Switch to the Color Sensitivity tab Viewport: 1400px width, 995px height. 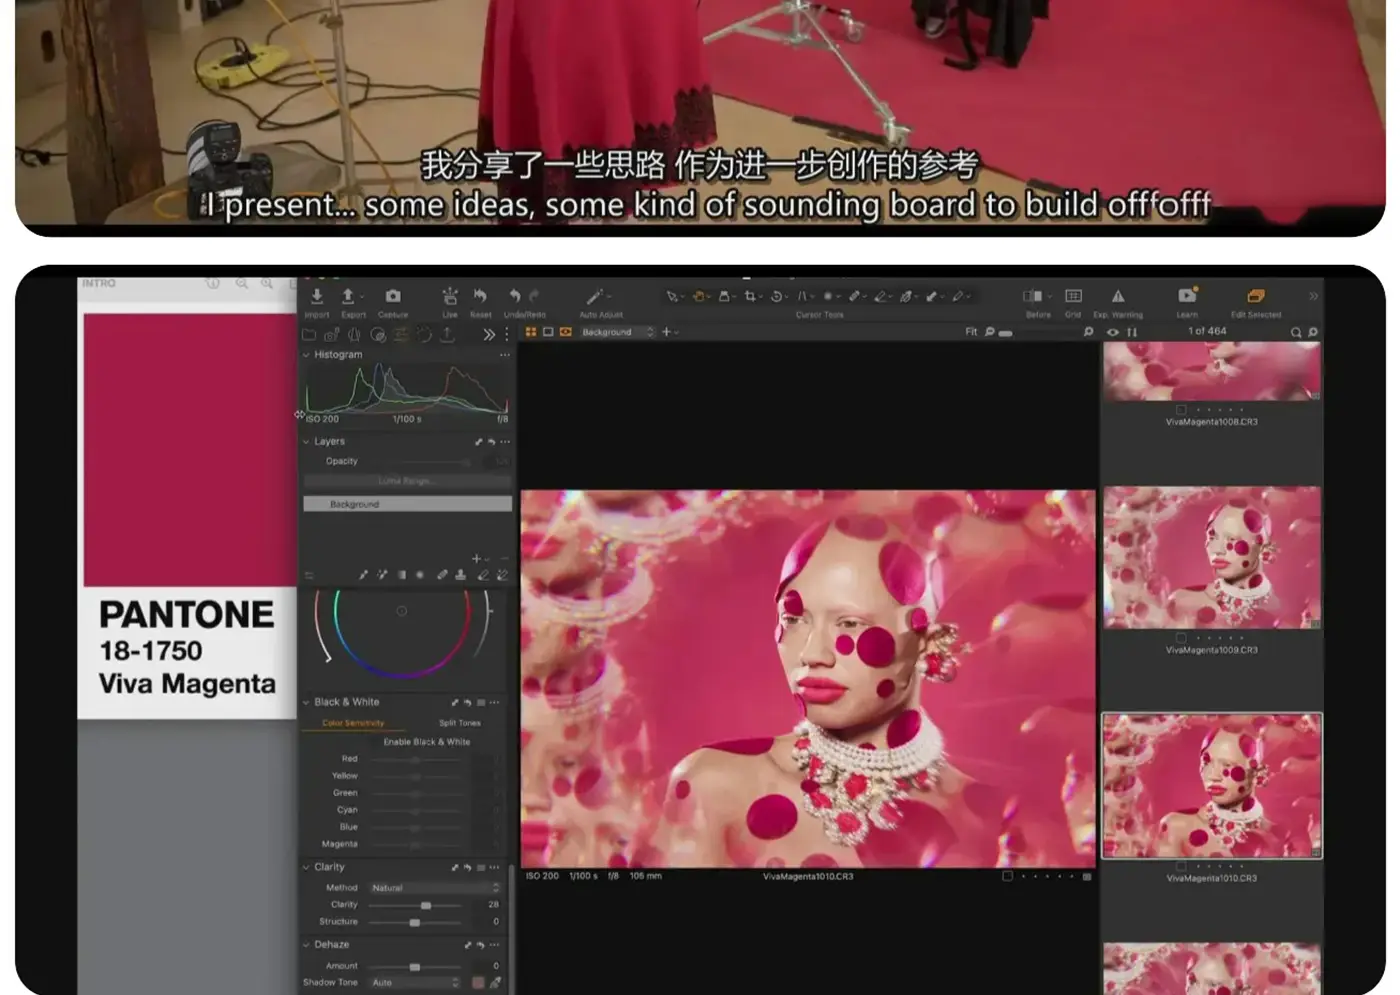click(353, 723)
